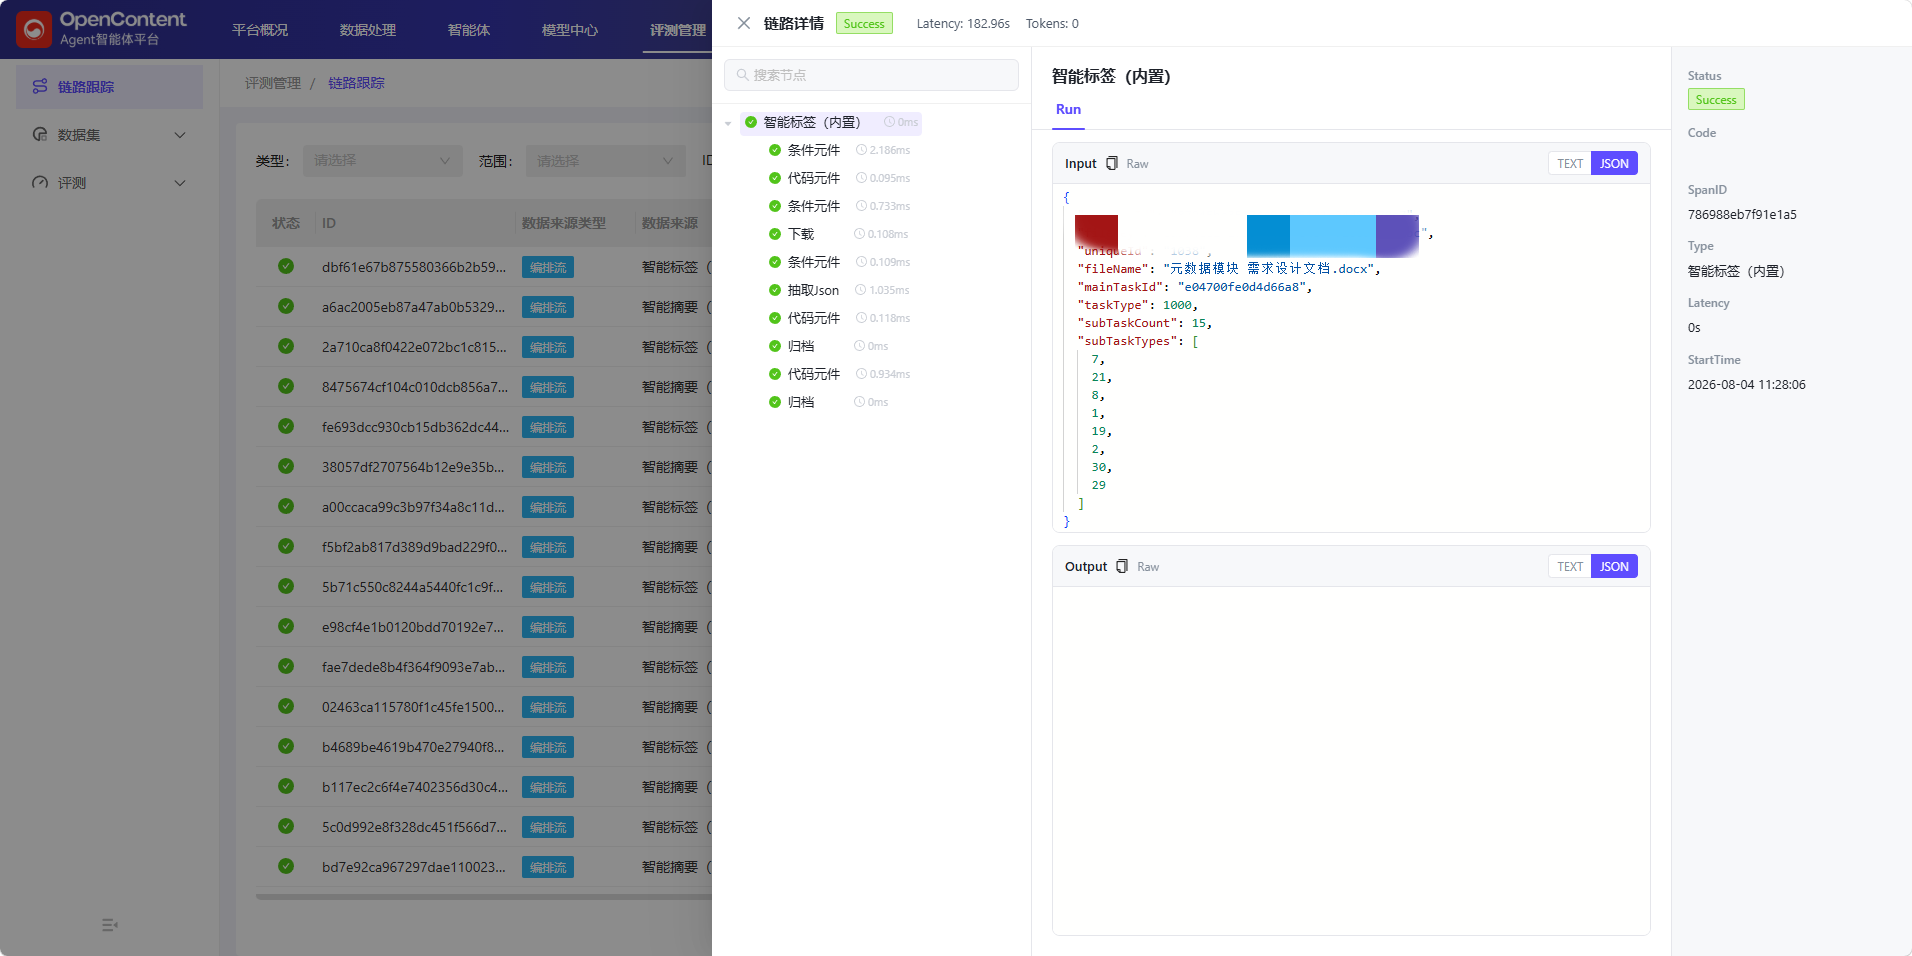Open the 链路跟踪 sidebar item

pos(109,87)
